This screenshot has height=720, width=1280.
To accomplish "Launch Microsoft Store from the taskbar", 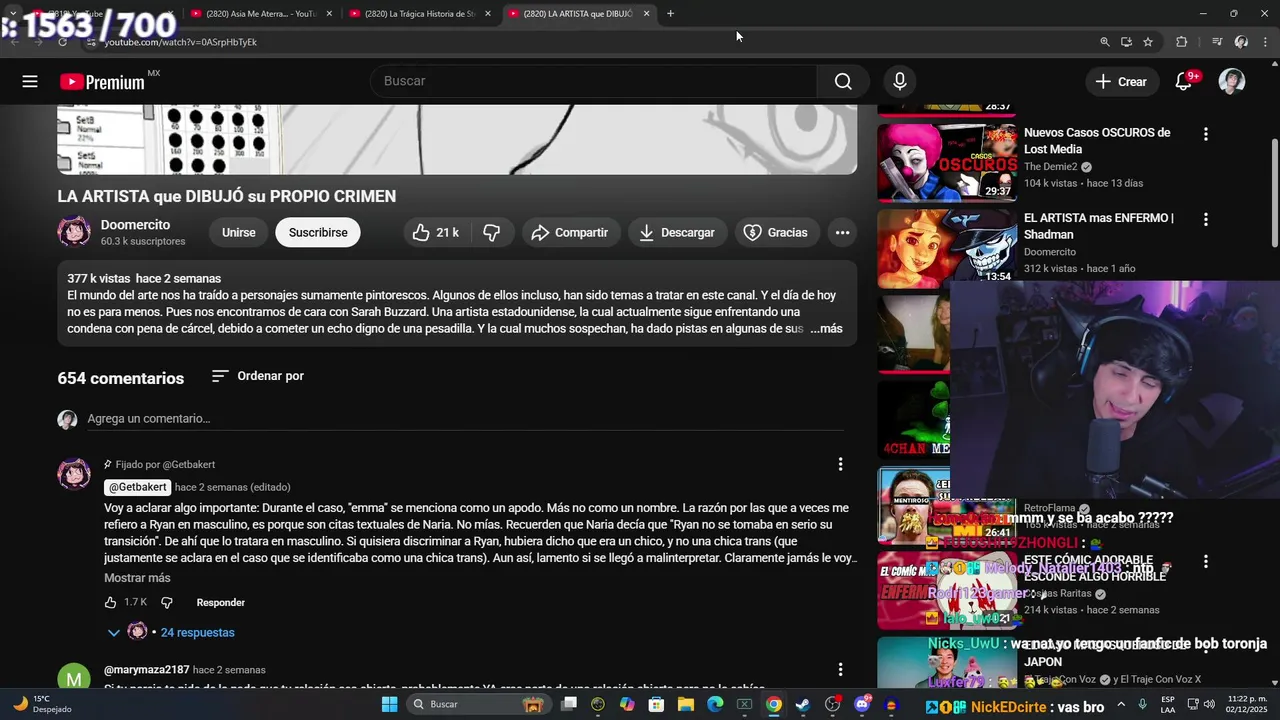I will (x=656, y=704).
